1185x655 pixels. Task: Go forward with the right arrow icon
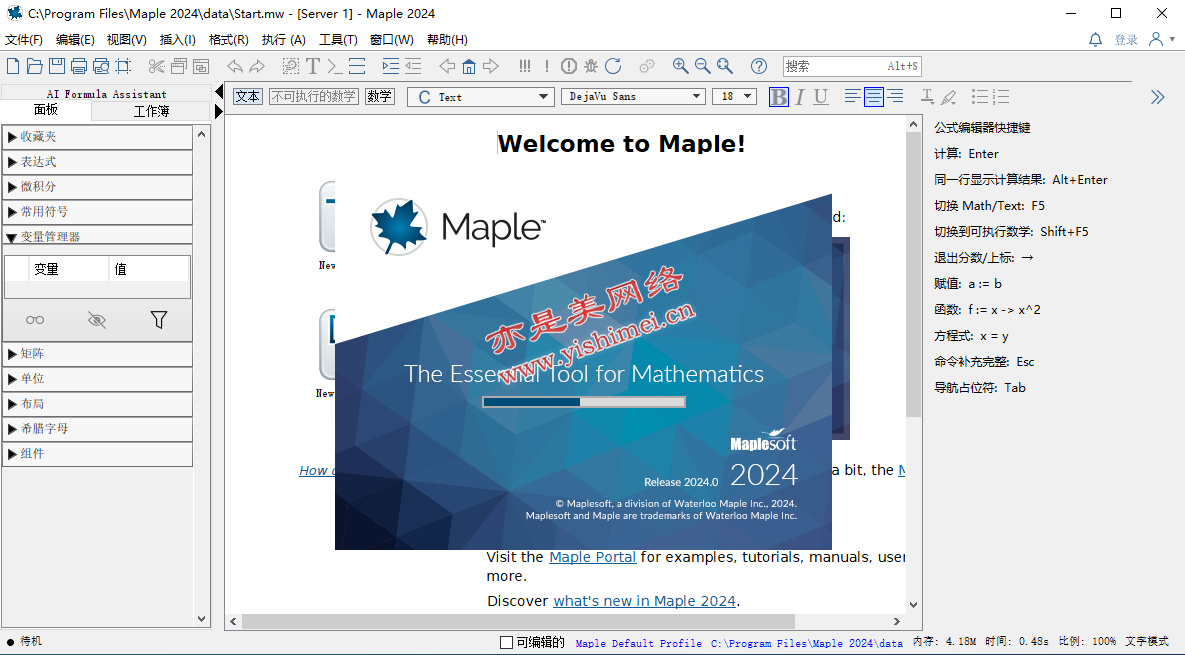tap(490, 66)
